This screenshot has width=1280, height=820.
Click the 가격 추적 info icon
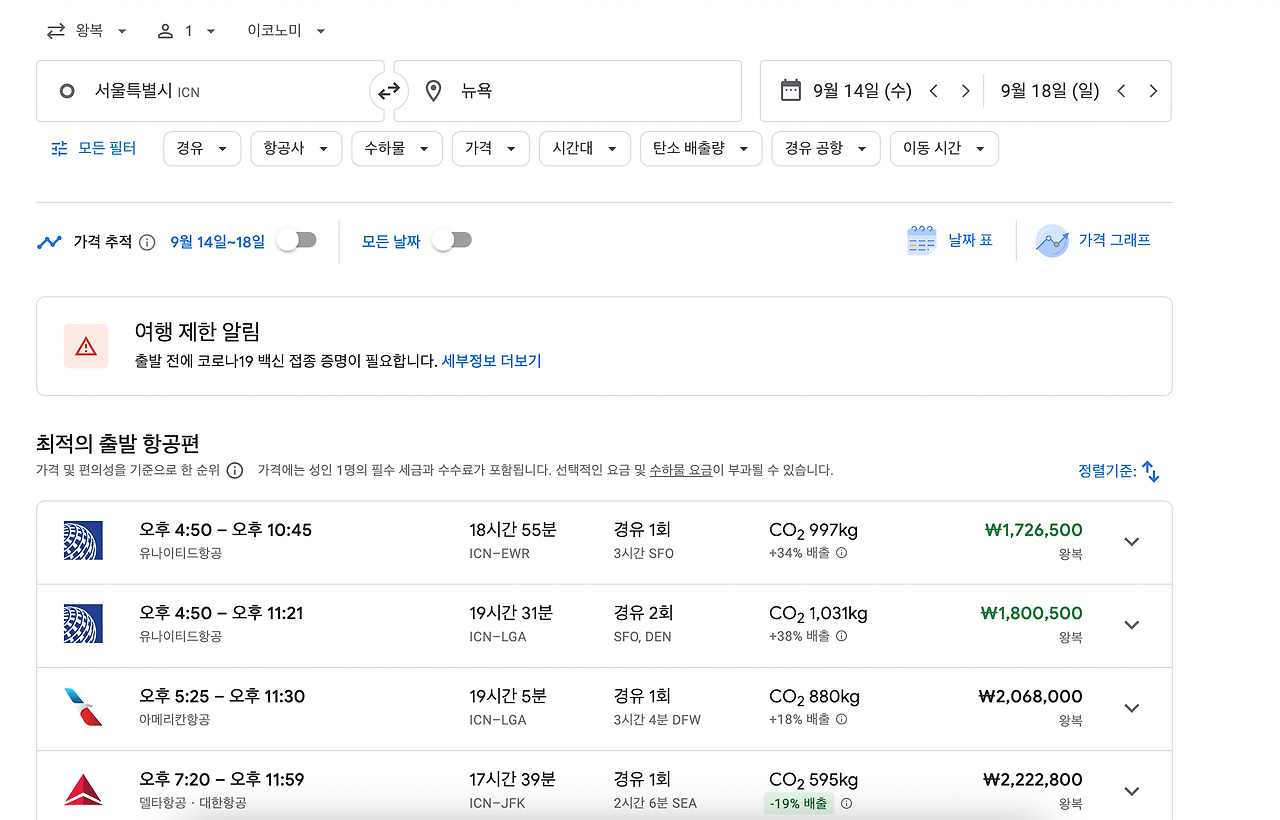click(146, 241)
